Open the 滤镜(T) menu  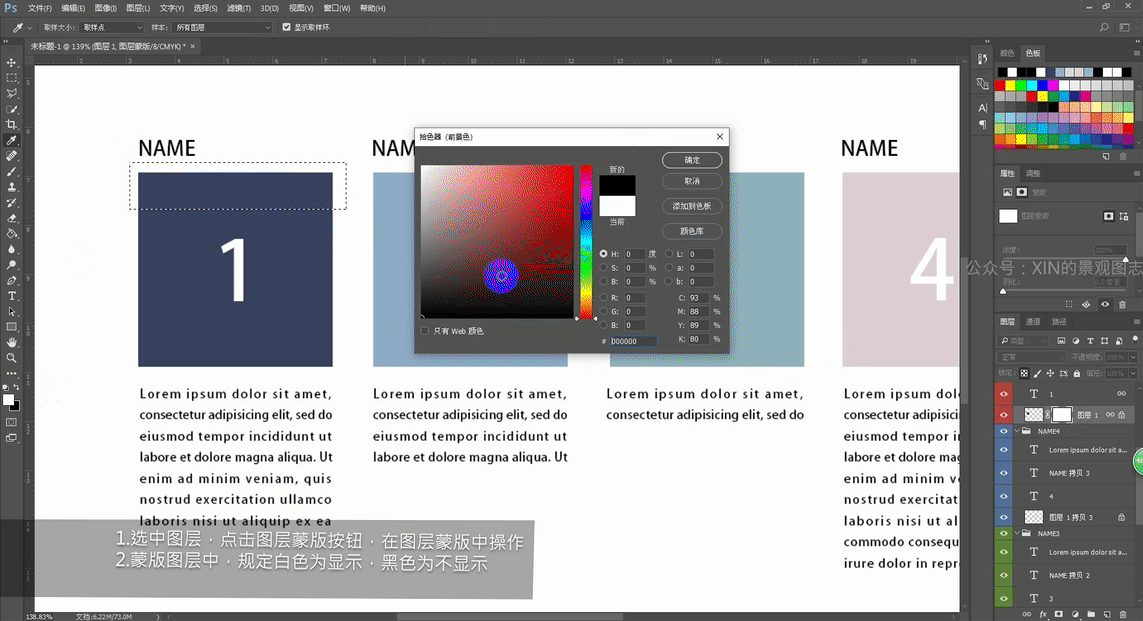pyautogui.click(x=238, y=8)
